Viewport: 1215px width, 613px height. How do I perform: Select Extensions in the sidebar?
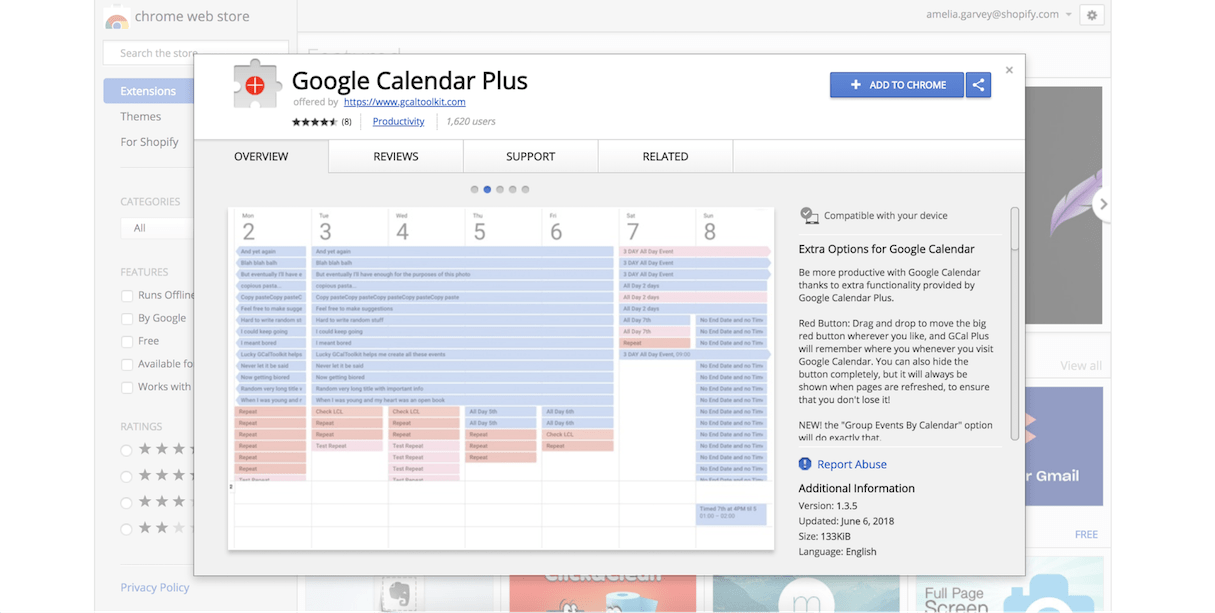tap(148, 91)
